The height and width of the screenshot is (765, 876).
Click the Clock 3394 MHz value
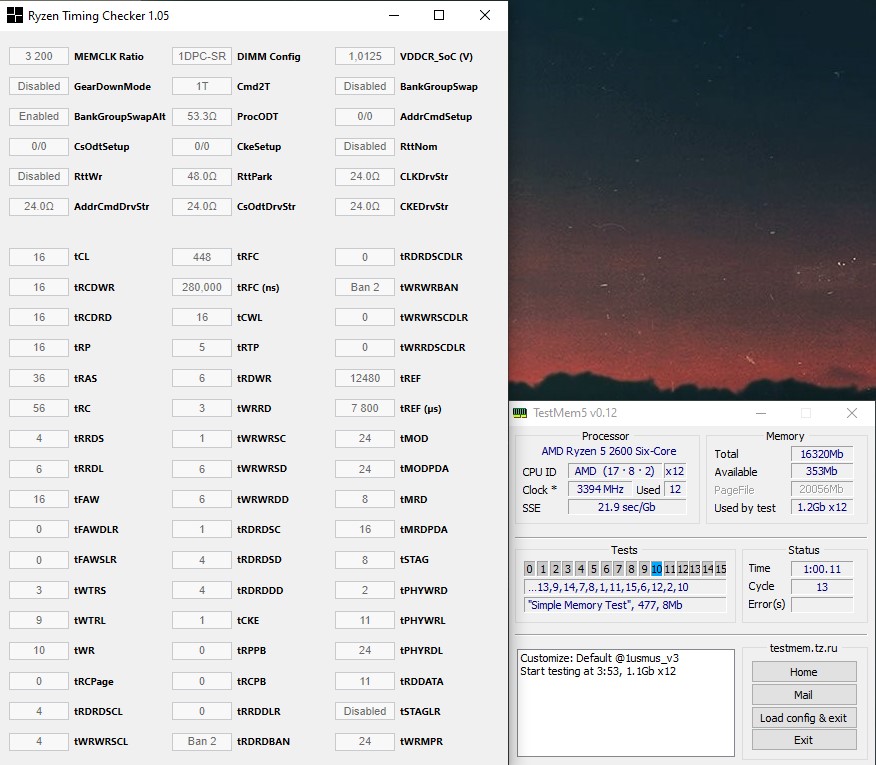[x=600, y=490]
